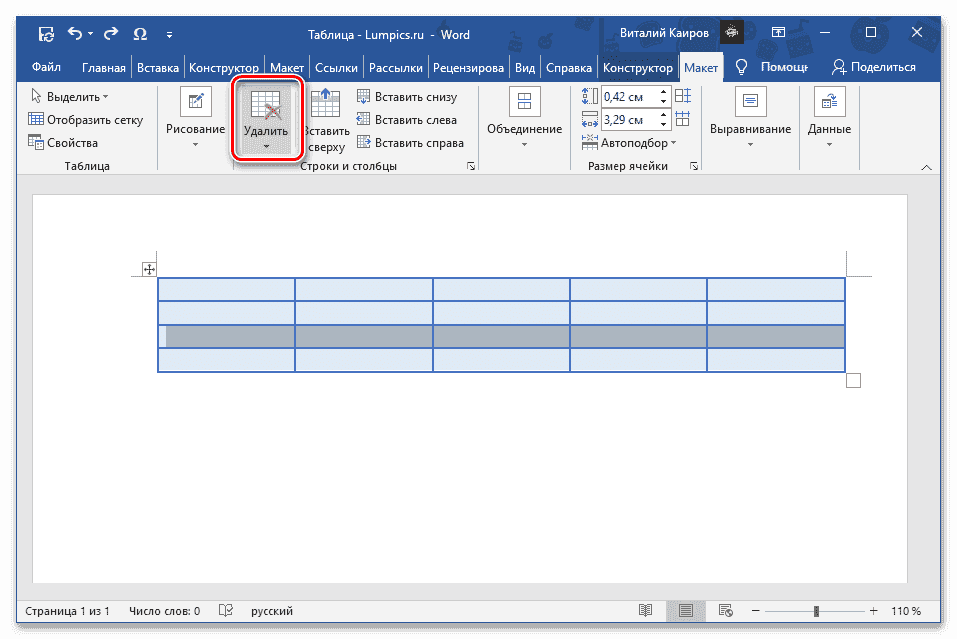
Task: Click the zoom slider in status bar
Action: (816, 610)
